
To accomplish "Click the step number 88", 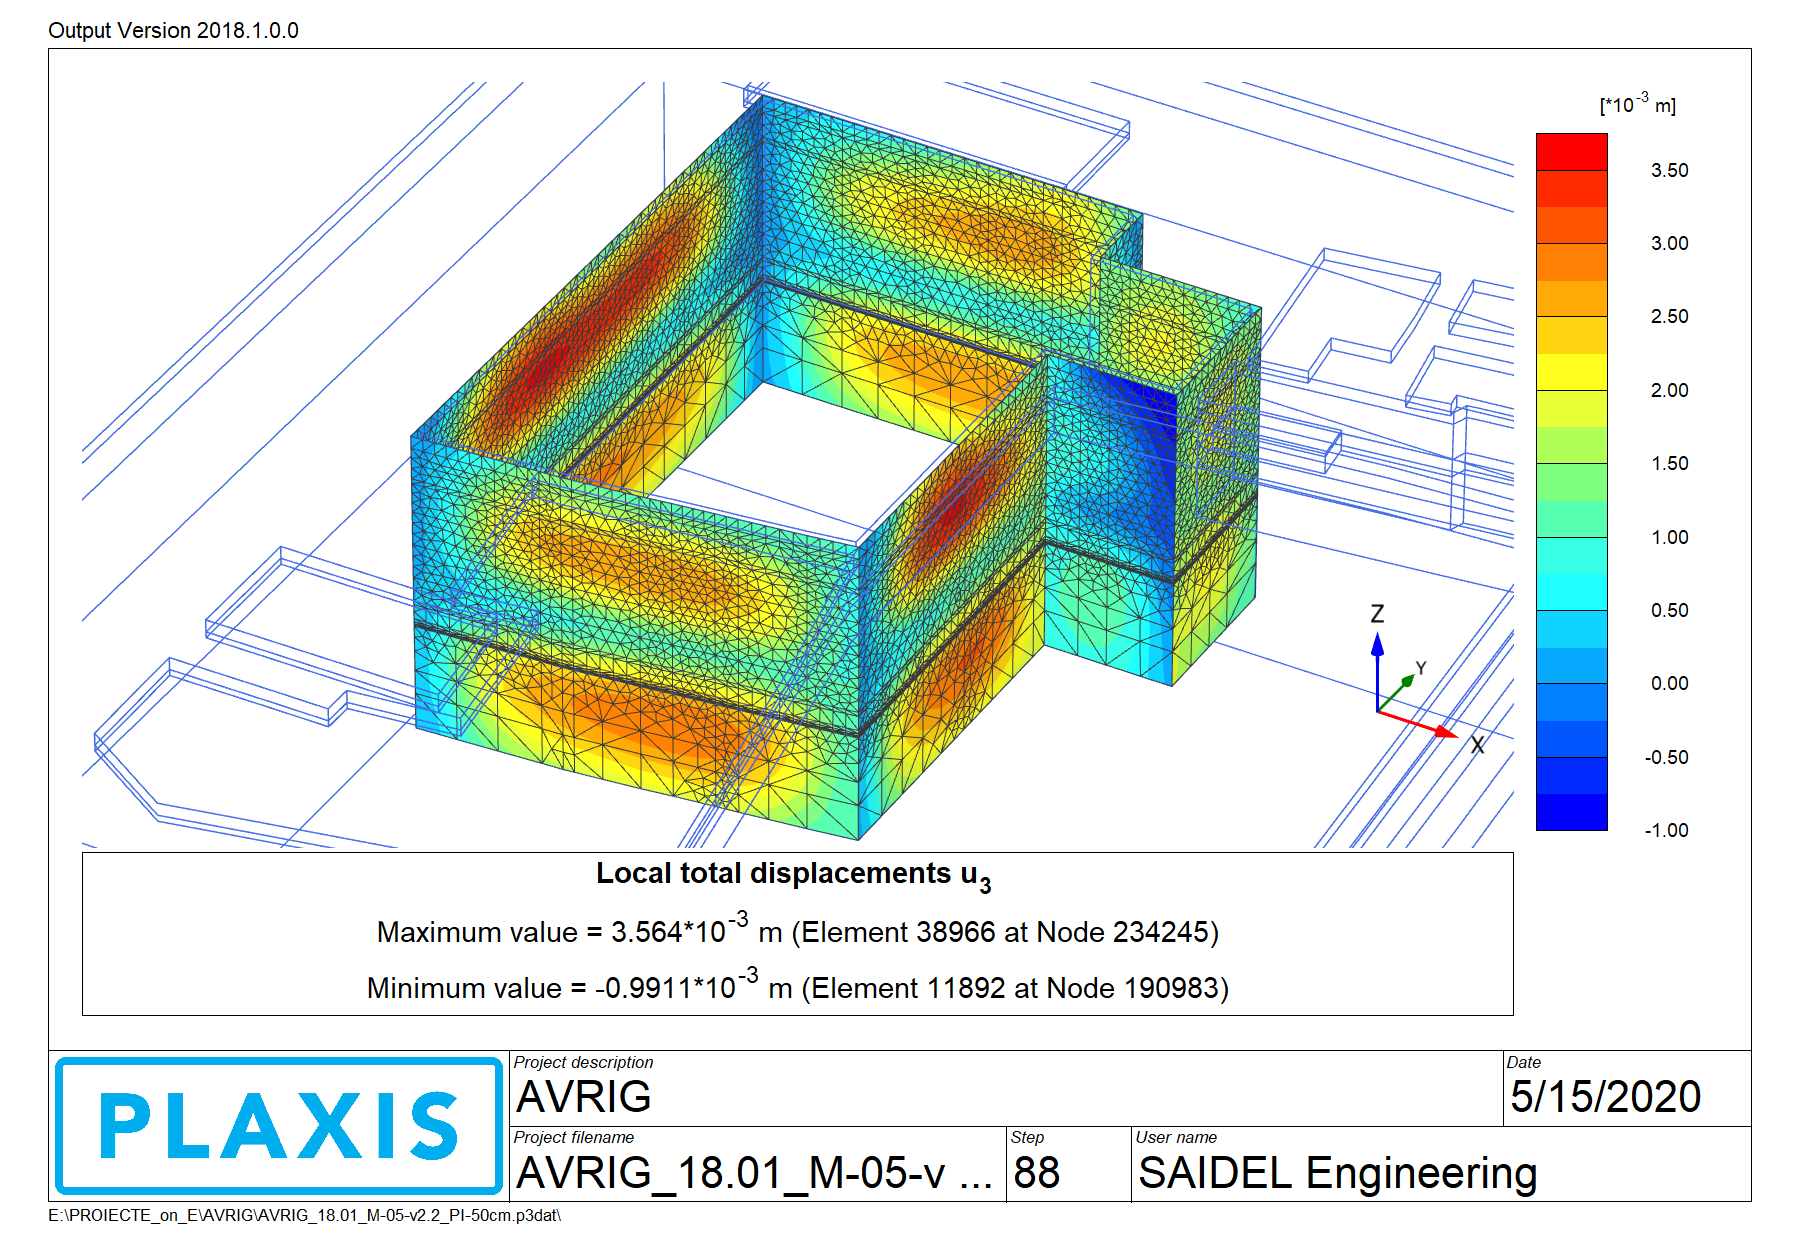I will pos(1036,1173).
